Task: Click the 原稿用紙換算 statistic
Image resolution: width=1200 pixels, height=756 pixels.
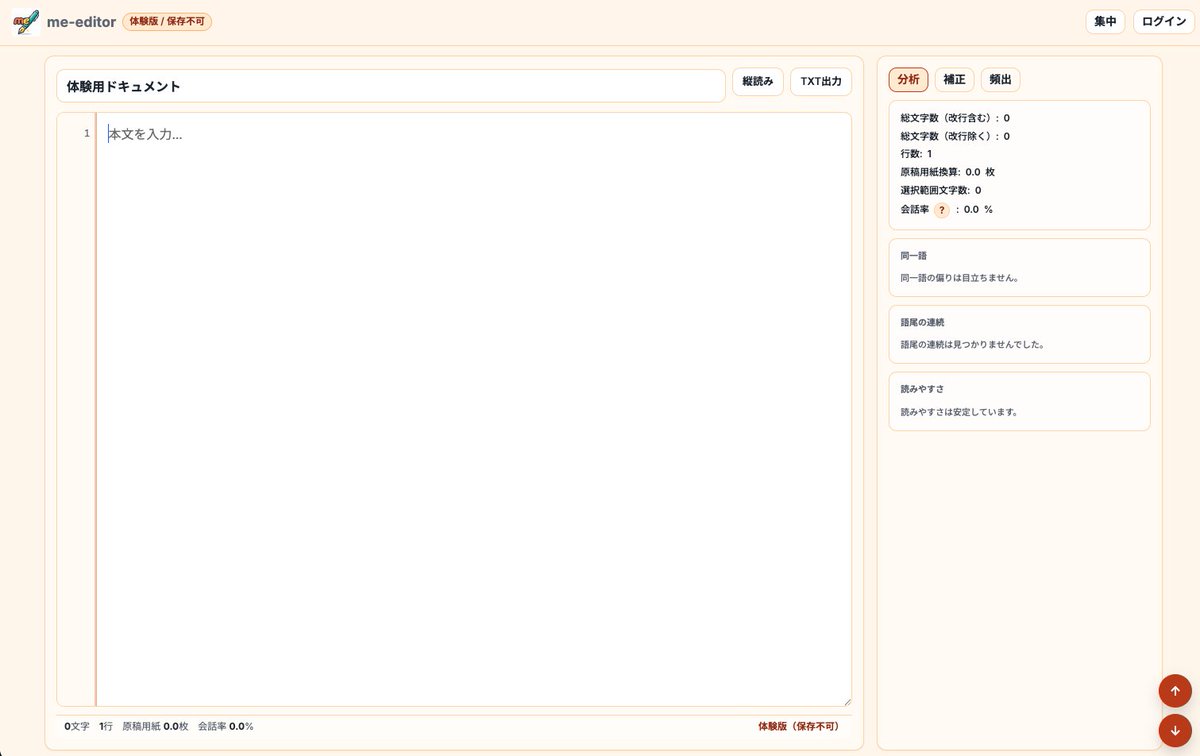Action: 948,172
